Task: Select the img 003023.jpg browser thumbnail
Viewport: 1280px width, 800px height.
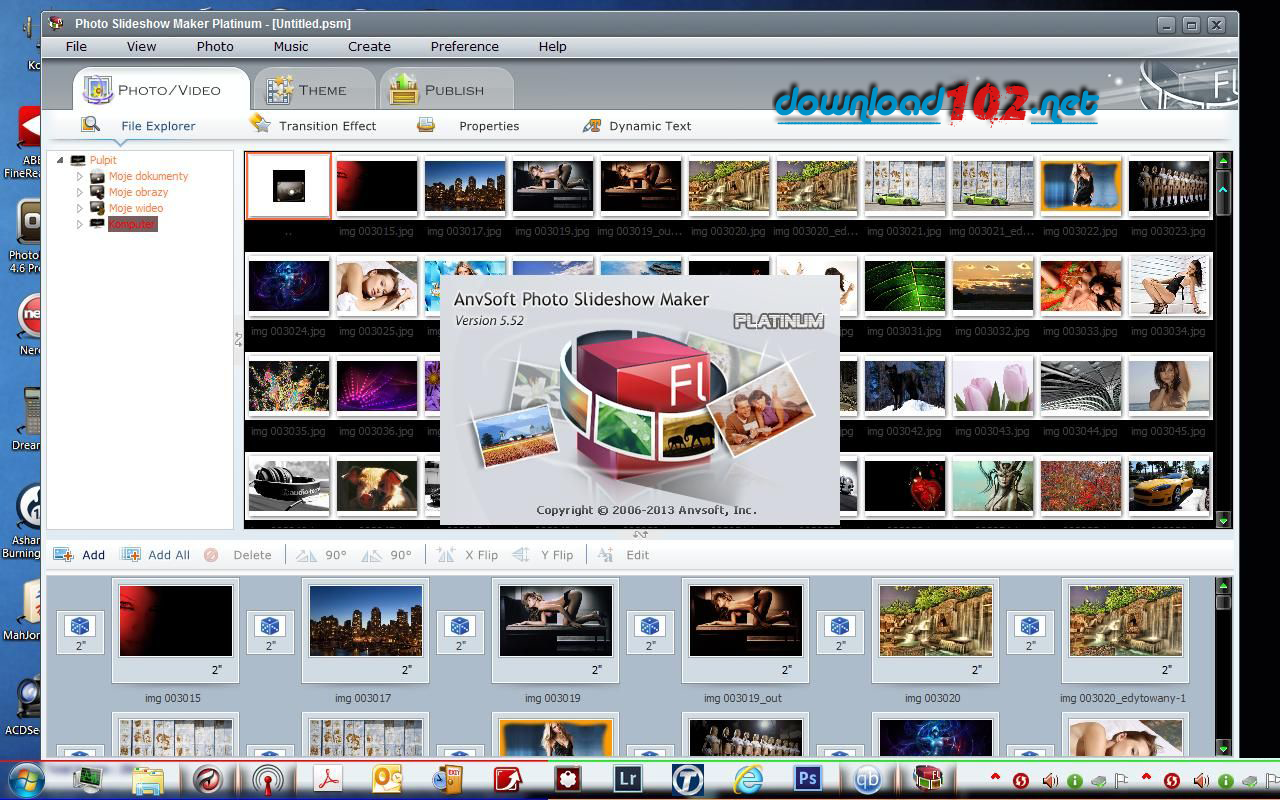Action: 1169,186
